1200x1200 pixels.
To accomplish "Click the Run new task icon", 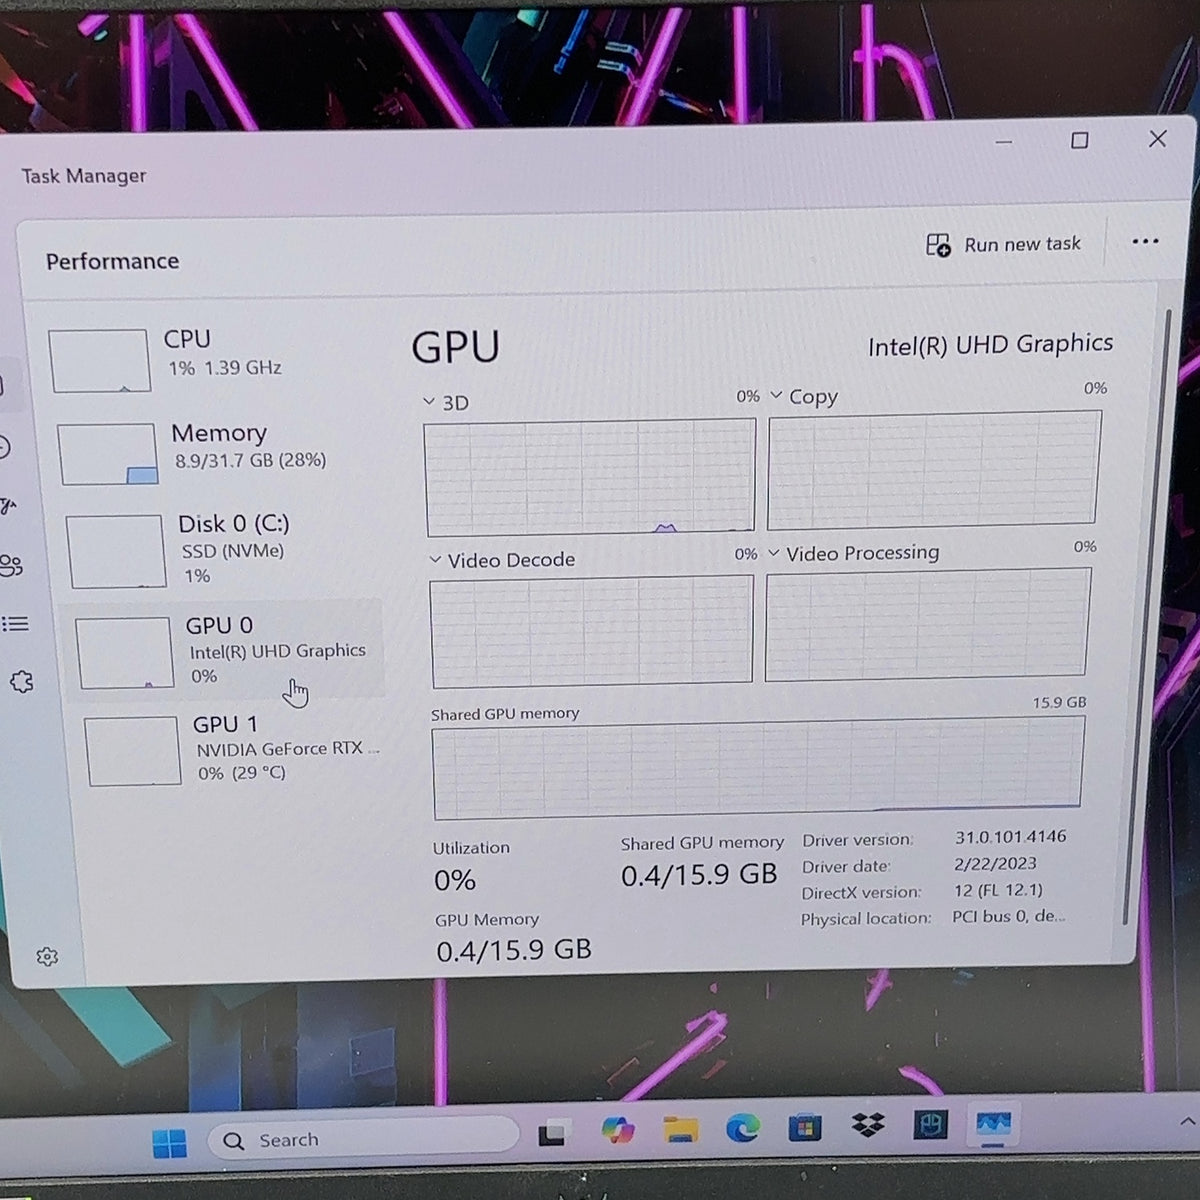I will 938,245.
